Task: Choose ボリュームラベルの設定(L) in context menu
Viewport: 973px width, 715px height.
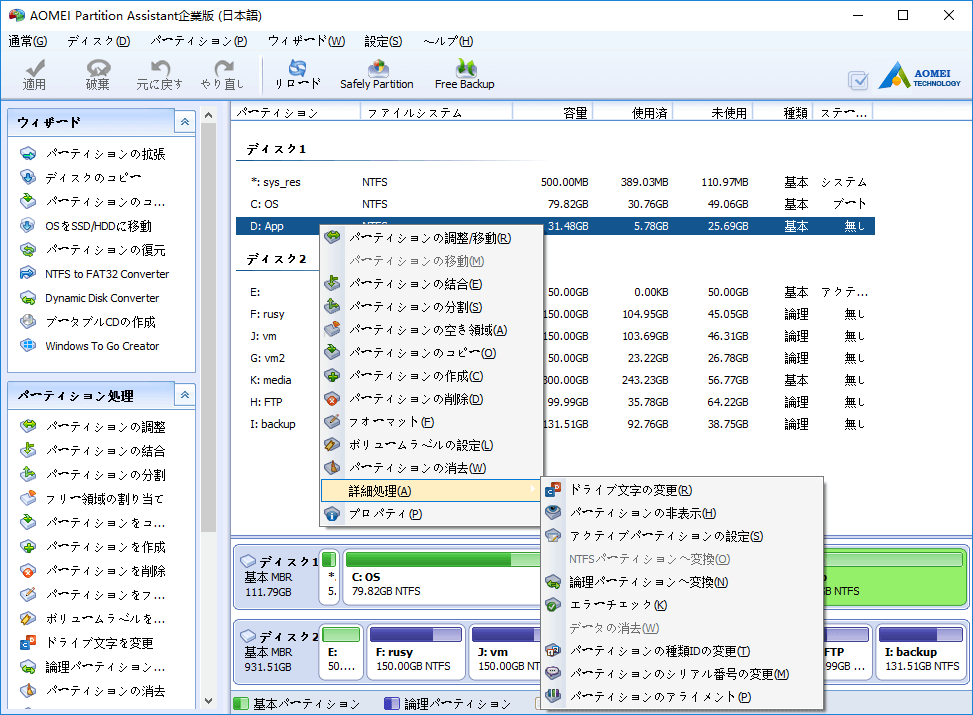Action: click(x=431, y=445)
